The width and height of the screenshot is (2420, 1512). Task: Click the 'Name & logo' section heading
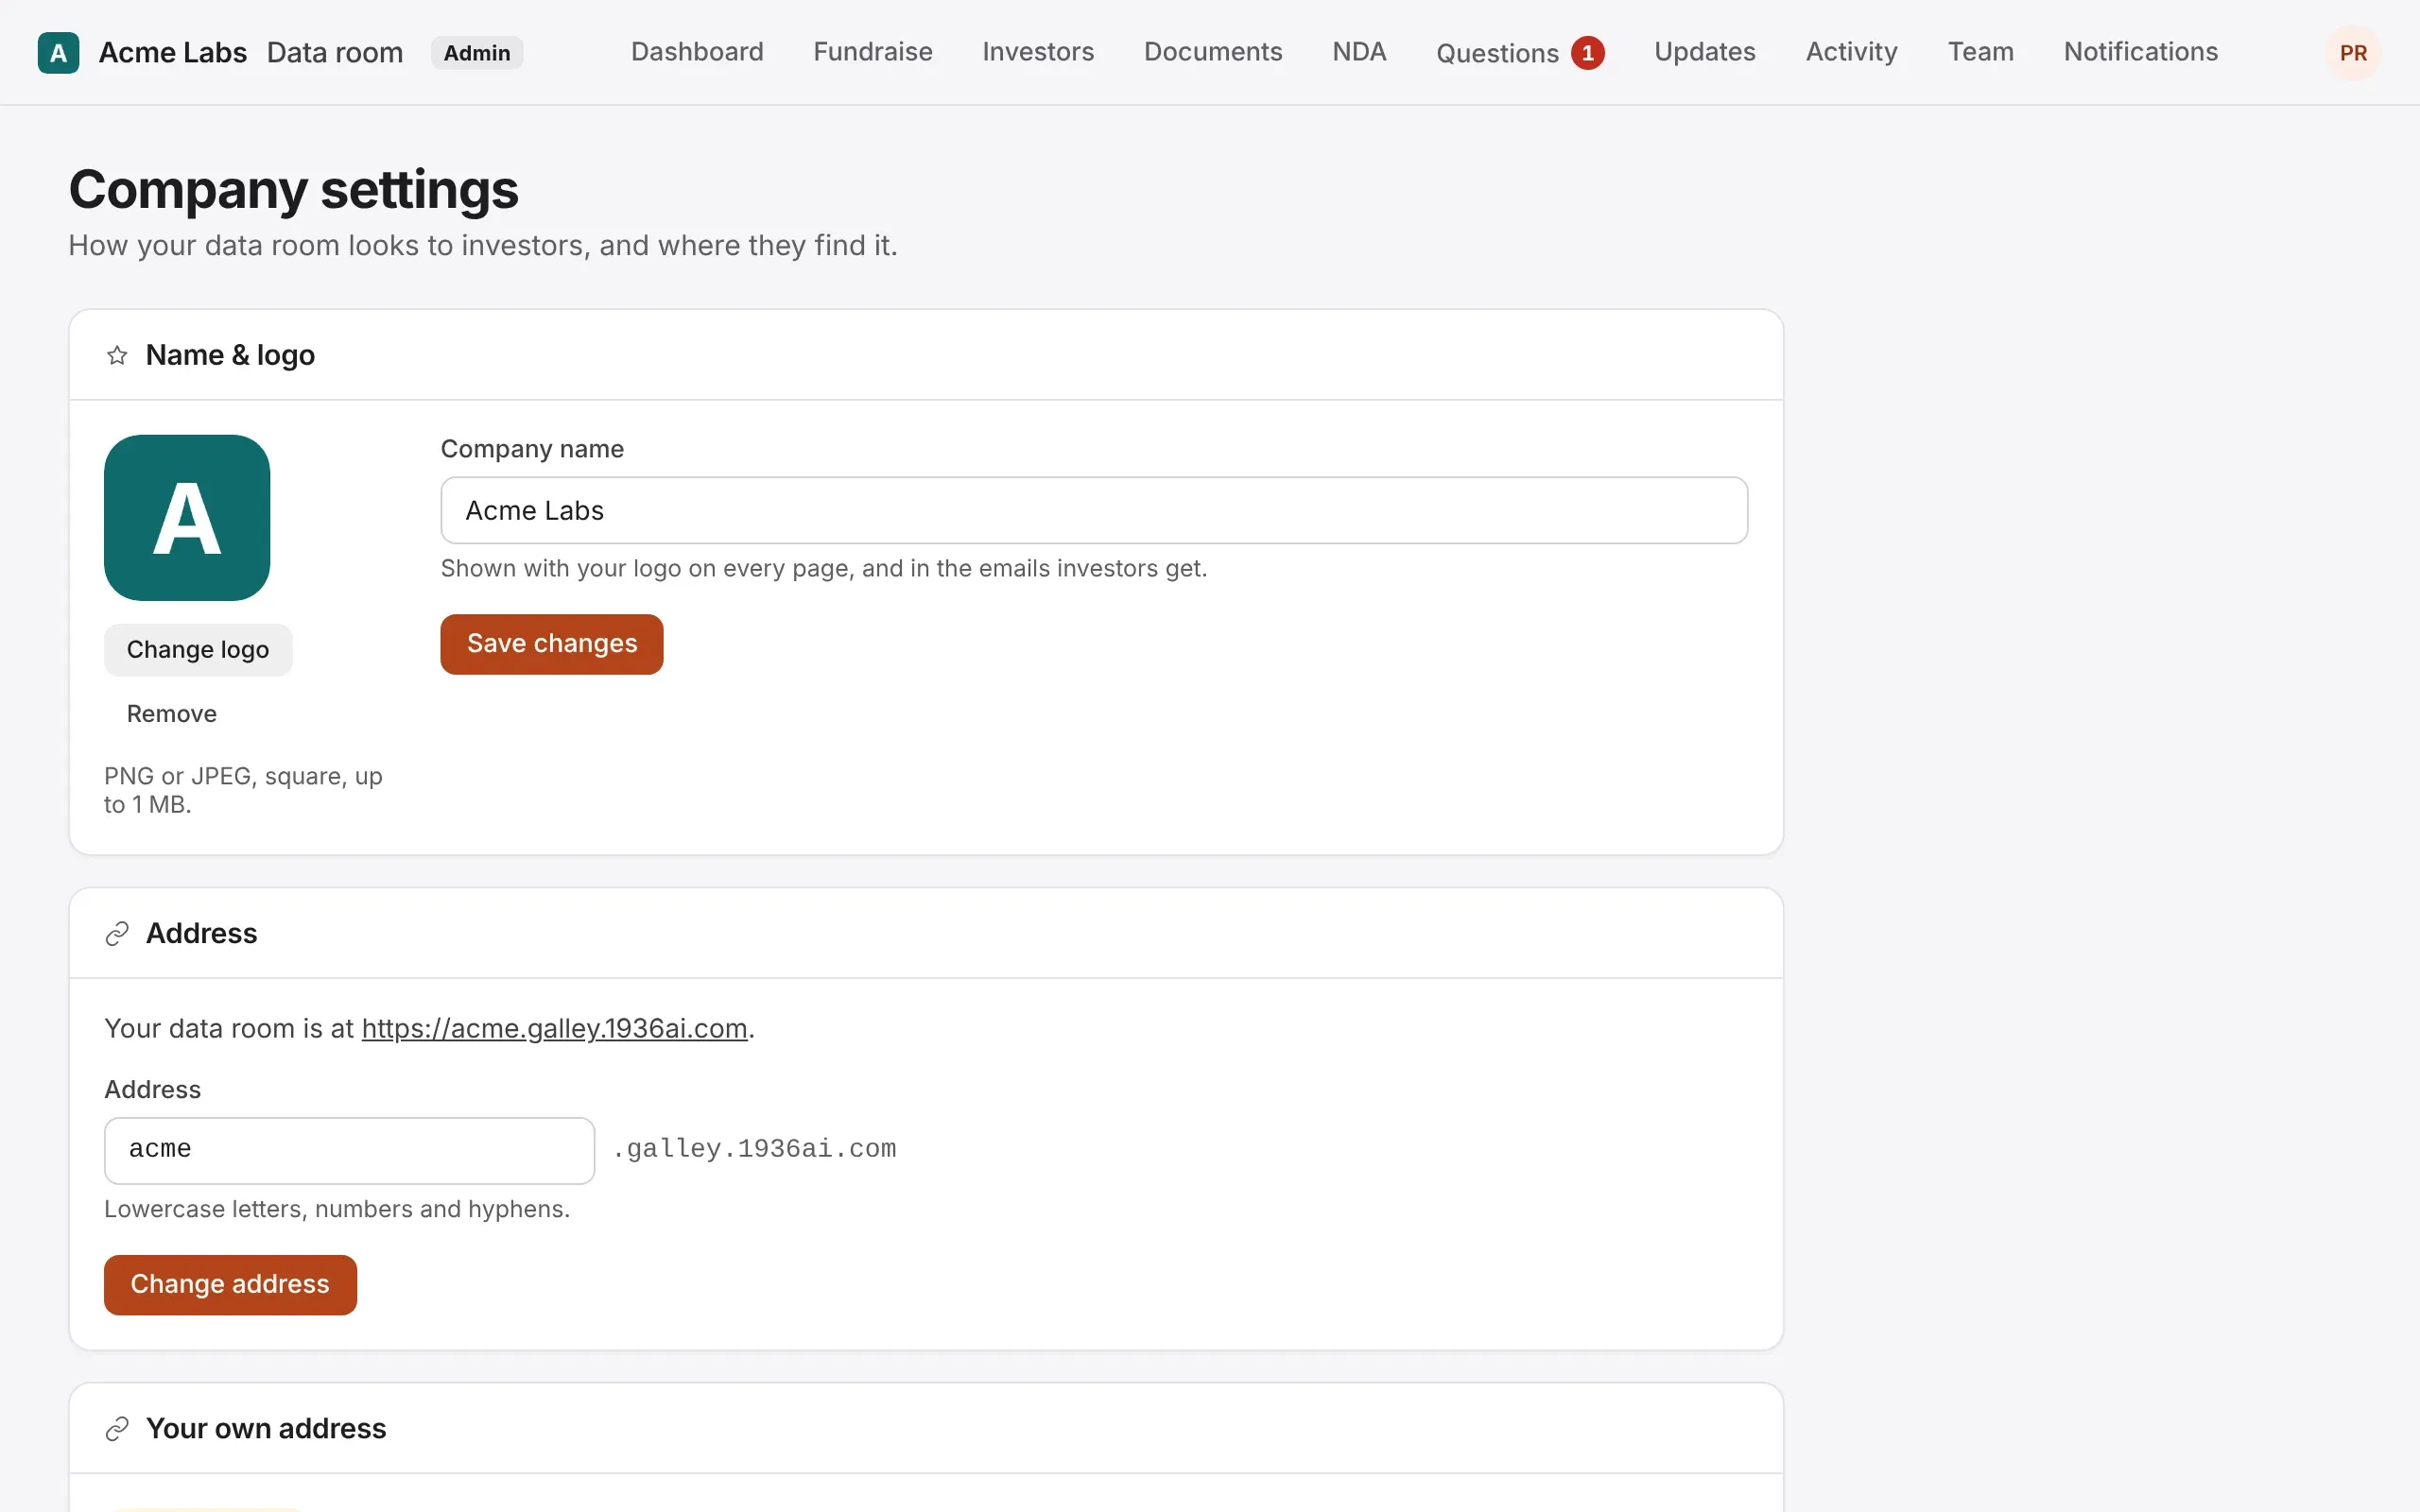(x=230, y=355)
